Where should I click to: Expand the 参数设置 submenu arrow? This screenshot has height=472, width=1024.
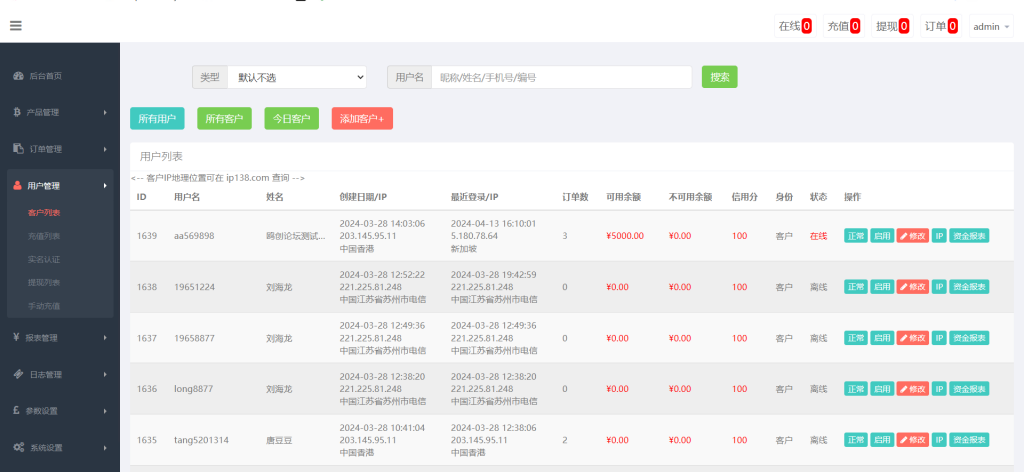[x=105, y=411]
